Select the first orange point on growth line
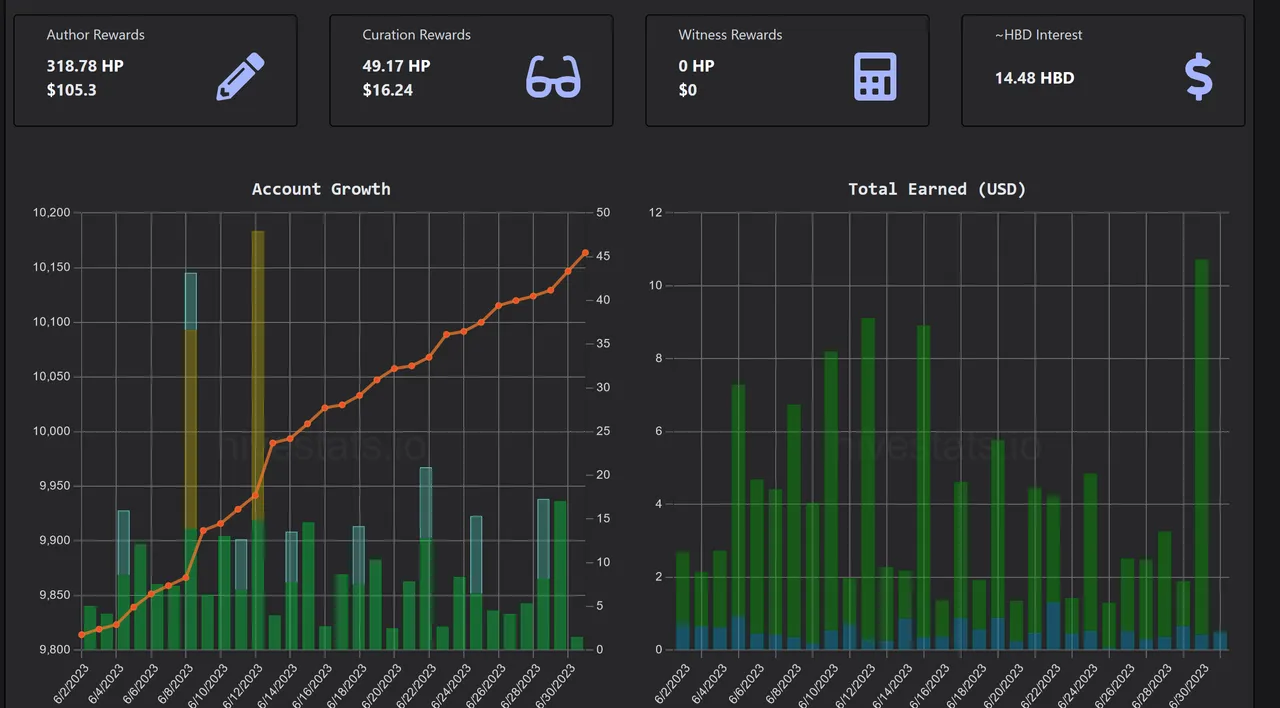The height and width of the screenshot is (708, 1280). 82,635
